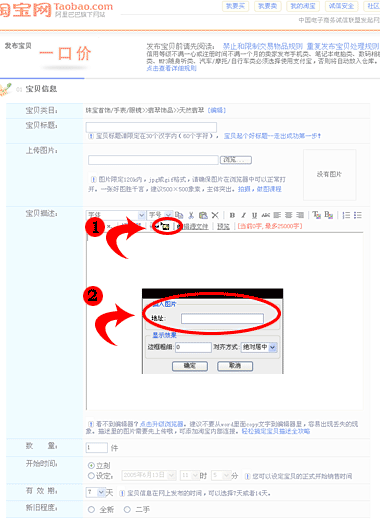380x519 pixels.
Task: Open 轻松搞定宝贝描述全攻略 link
Action: pos(275,431)
